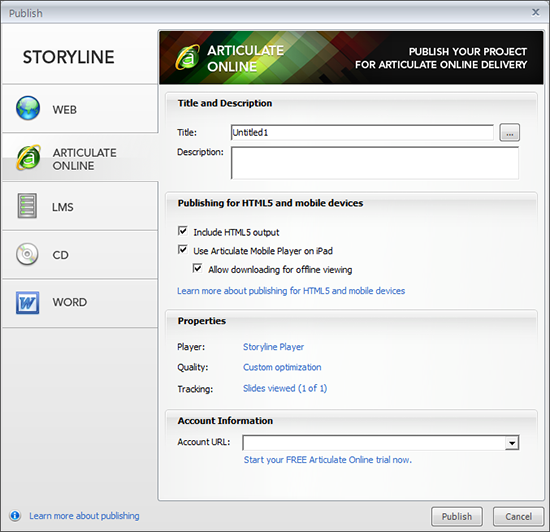Open Learn more about publishing link
The image size is (550, 532).
(84, 516)
